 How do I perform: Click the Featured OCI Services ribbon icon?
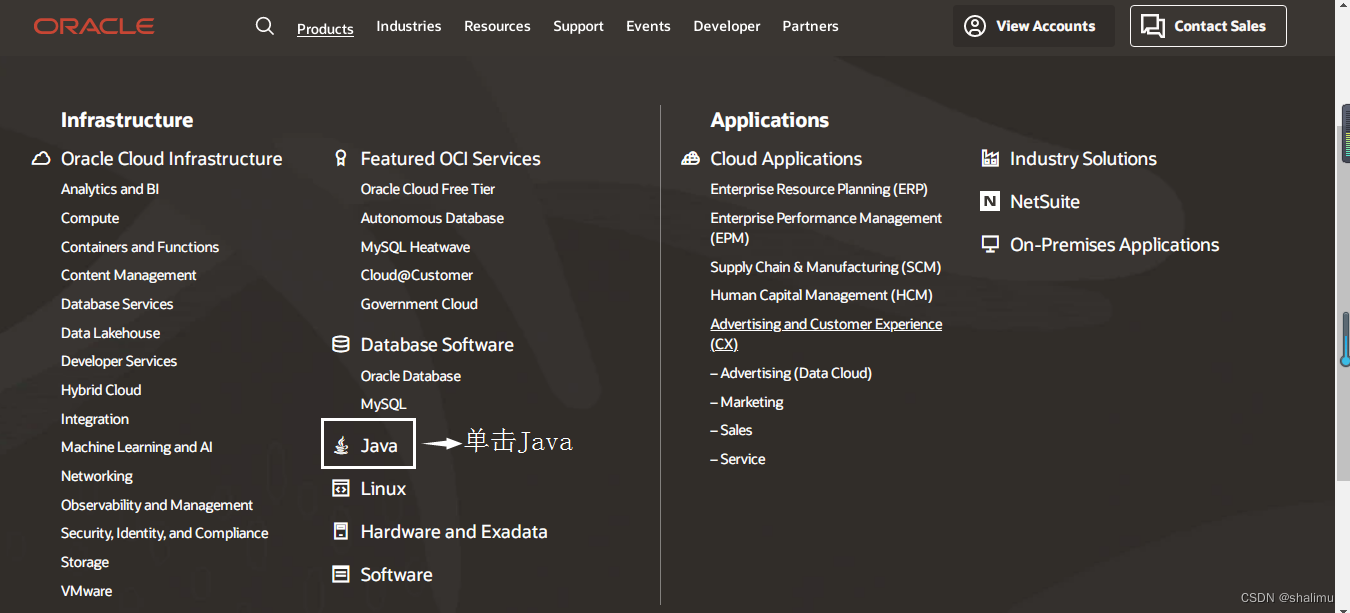341,158
